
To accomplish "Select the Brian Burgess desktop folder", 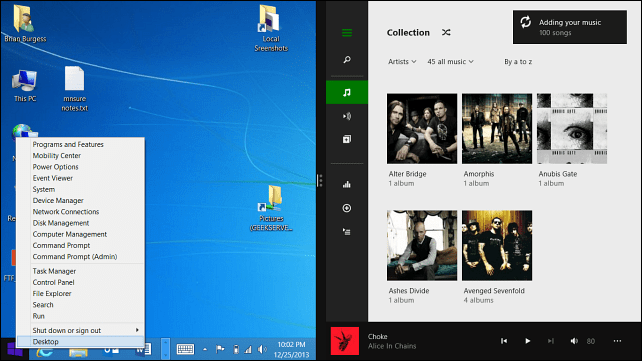I will [25, 23].
